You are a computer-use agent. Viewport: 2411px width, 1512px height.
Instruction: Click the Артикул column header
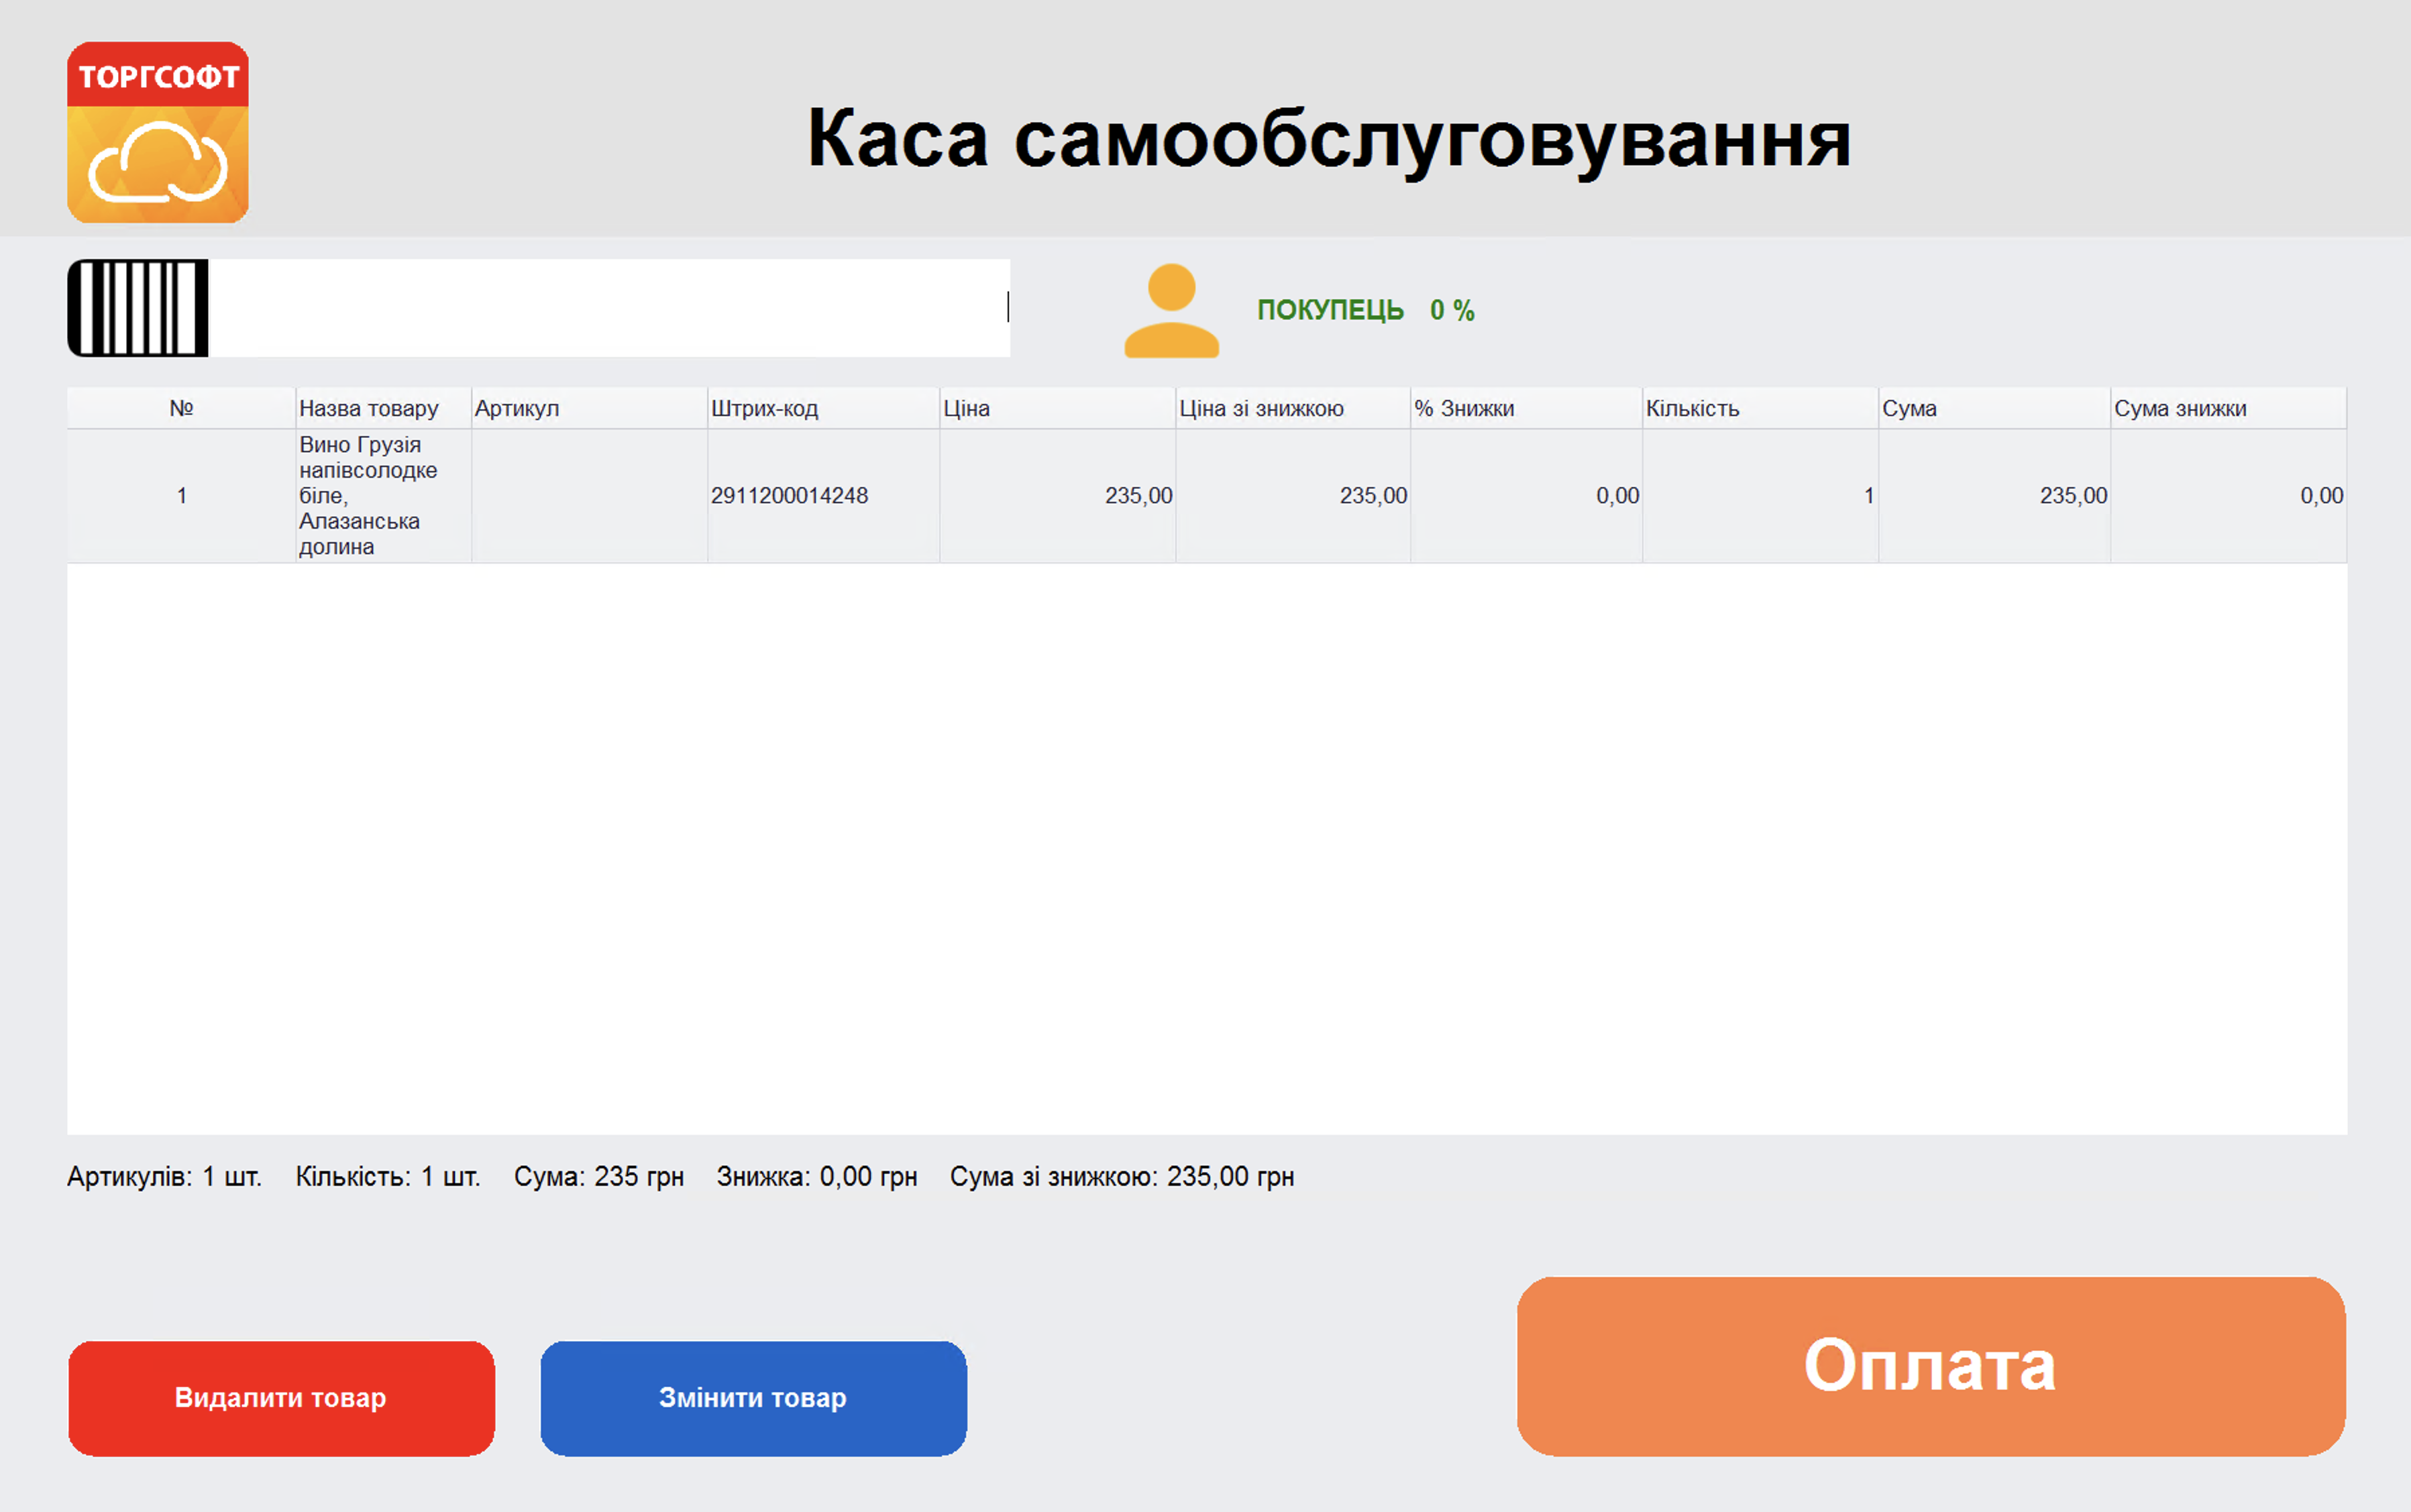(x=518, y=407)
